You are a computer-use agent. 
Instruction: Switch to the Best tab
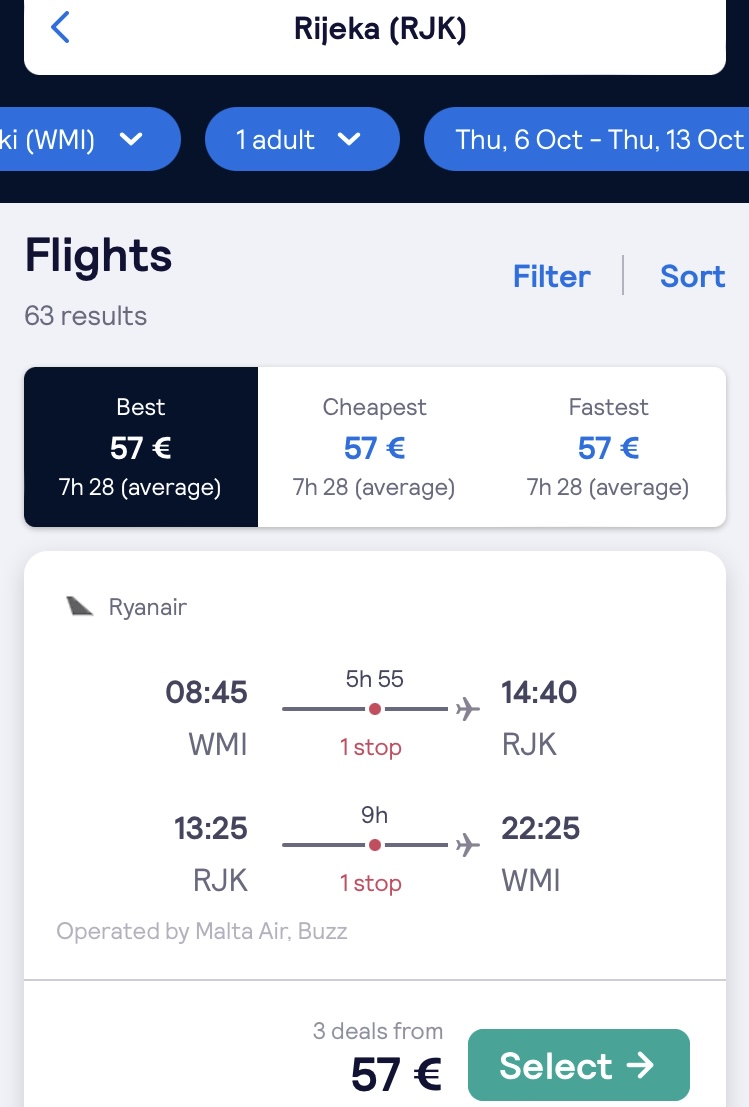[141, 447]
